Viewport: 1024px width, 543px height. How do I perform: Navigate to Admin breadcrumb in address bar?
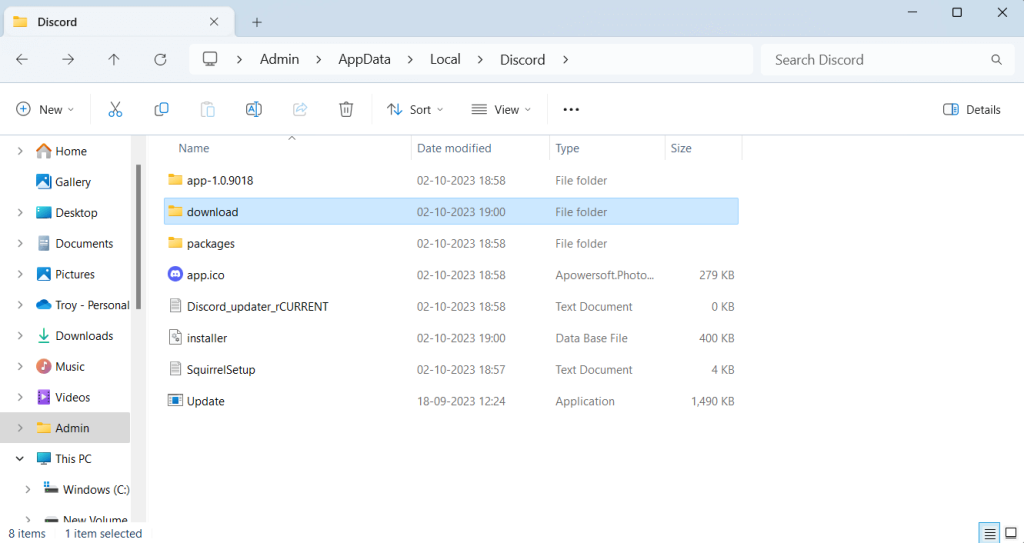click(280, 59)
